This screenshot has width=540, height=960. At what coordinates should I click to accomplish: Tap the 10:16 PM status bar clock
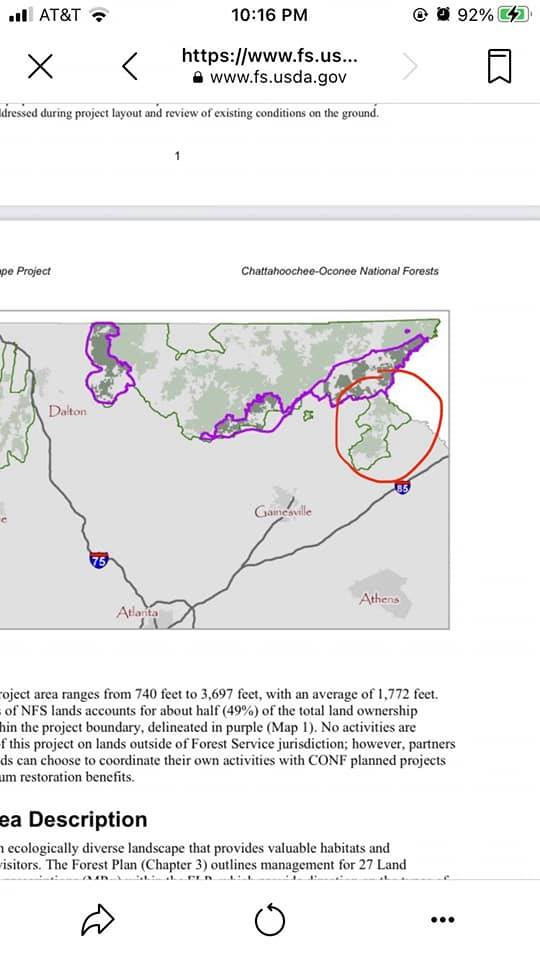[x=269, y=15]
